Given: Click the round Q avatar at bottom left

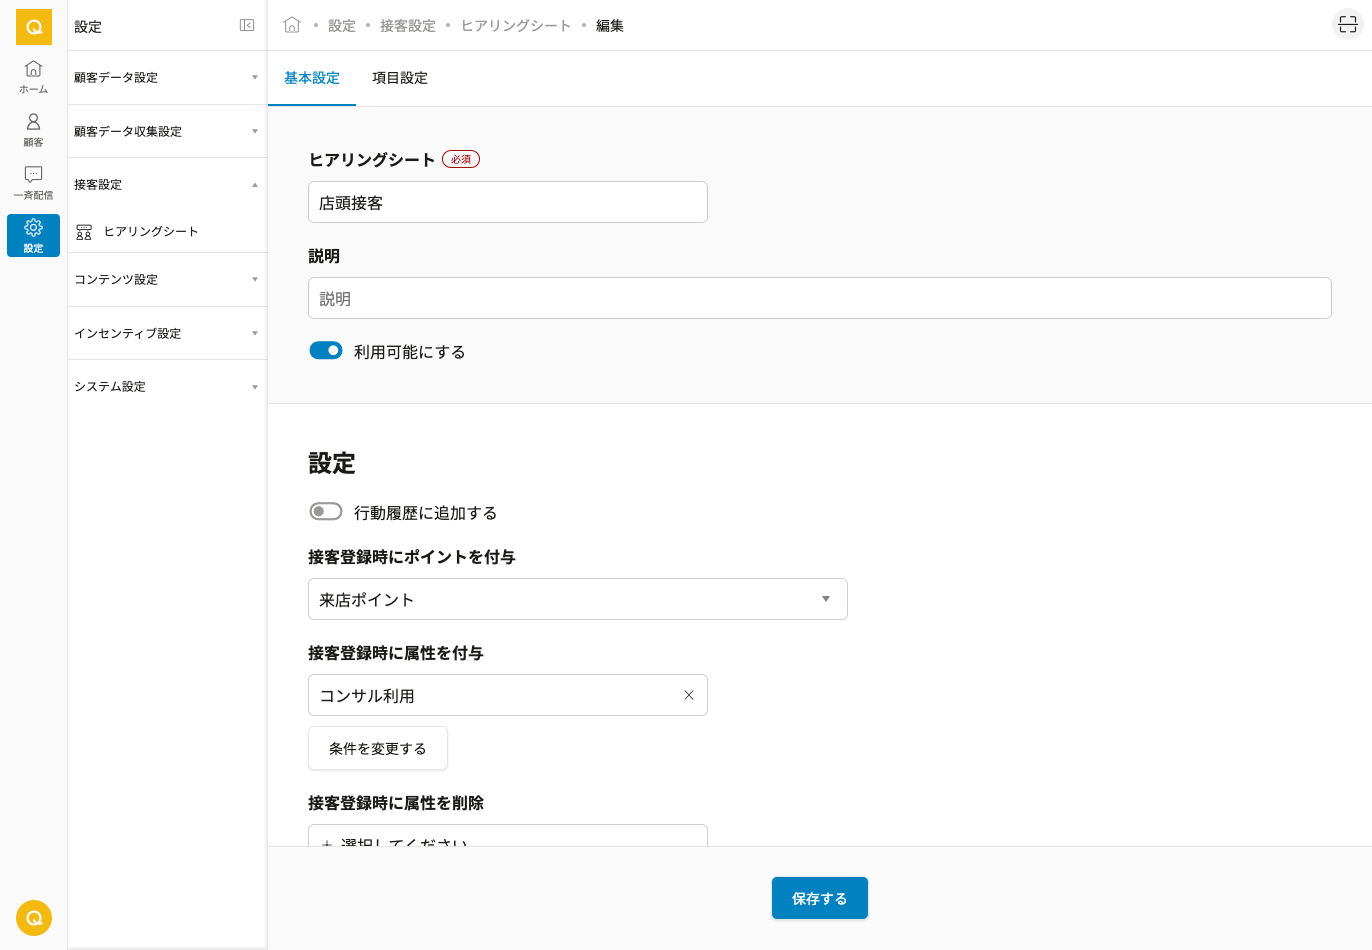Looking at the screenshot, I should click(33, 917).
